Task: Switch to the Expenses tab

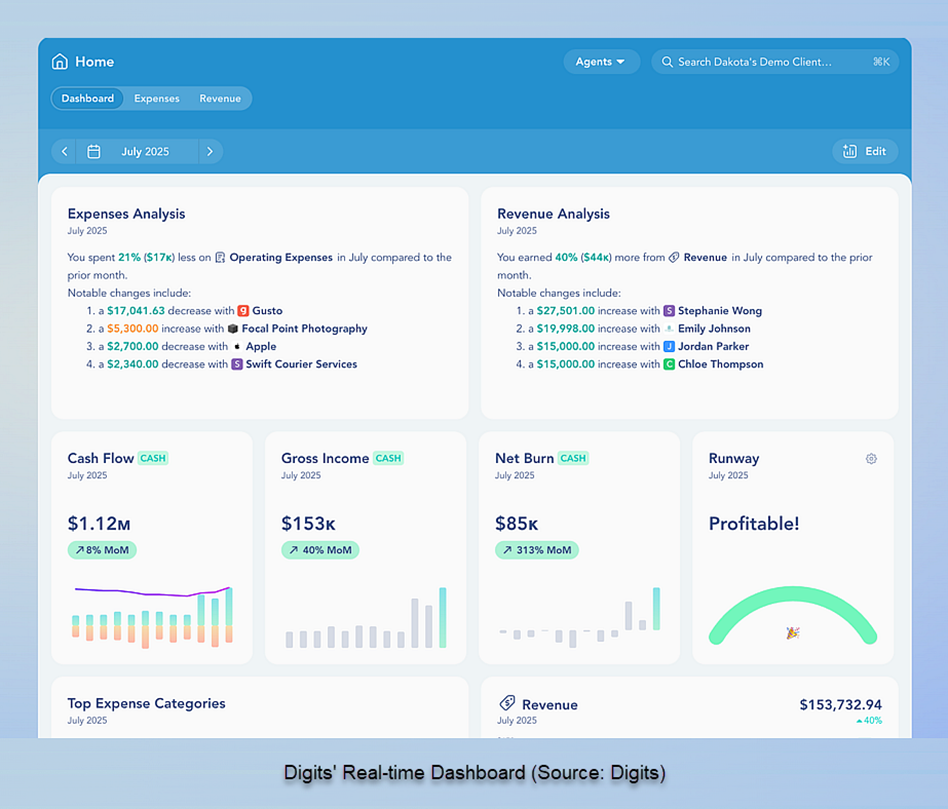Action: coord(157,99)
